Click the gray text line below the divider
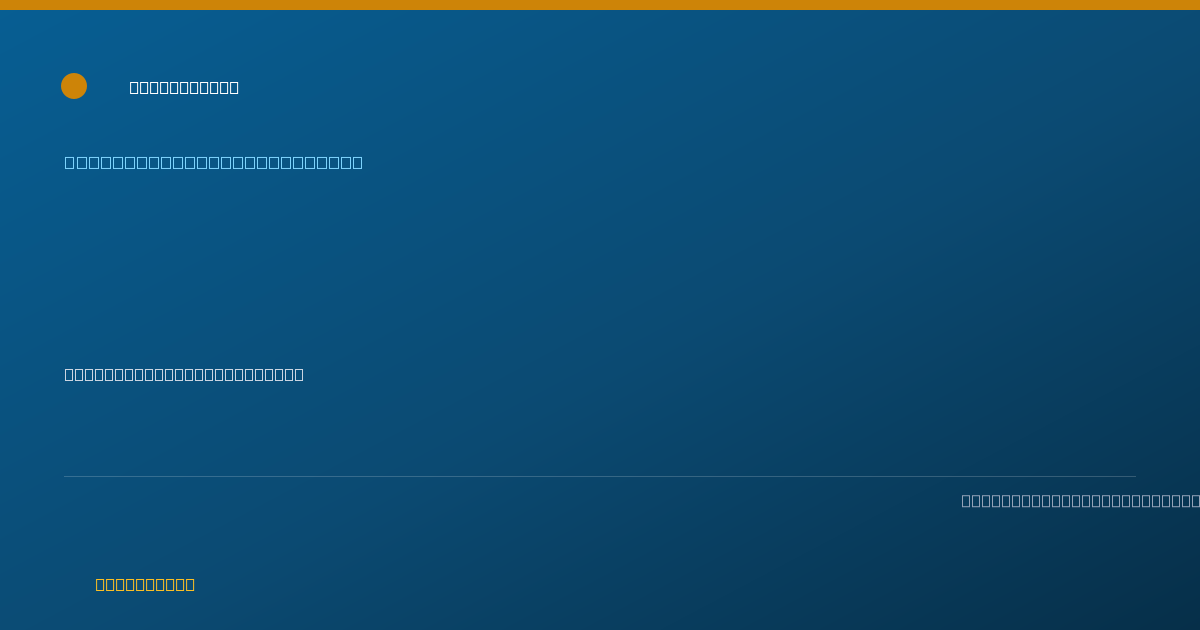The width and height of the screenshot is (1200, 630). (1081, 500)
